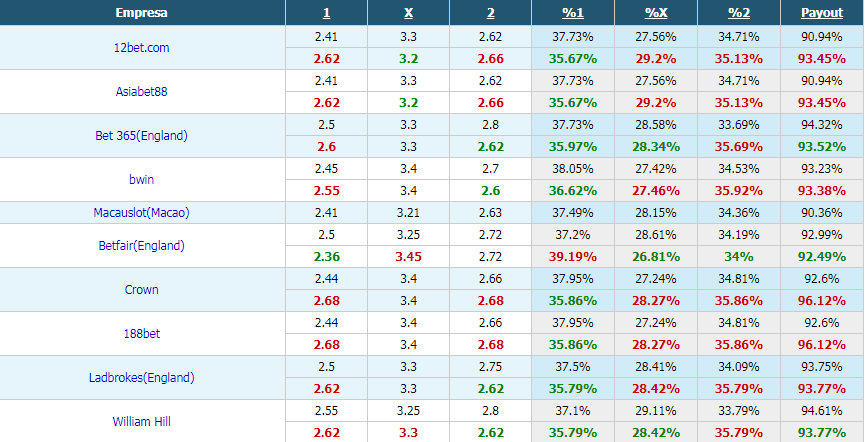Select Ladbrokes %1 value 37.5%
This screenshot has width=866, height=442.
[x=573, y=367]
